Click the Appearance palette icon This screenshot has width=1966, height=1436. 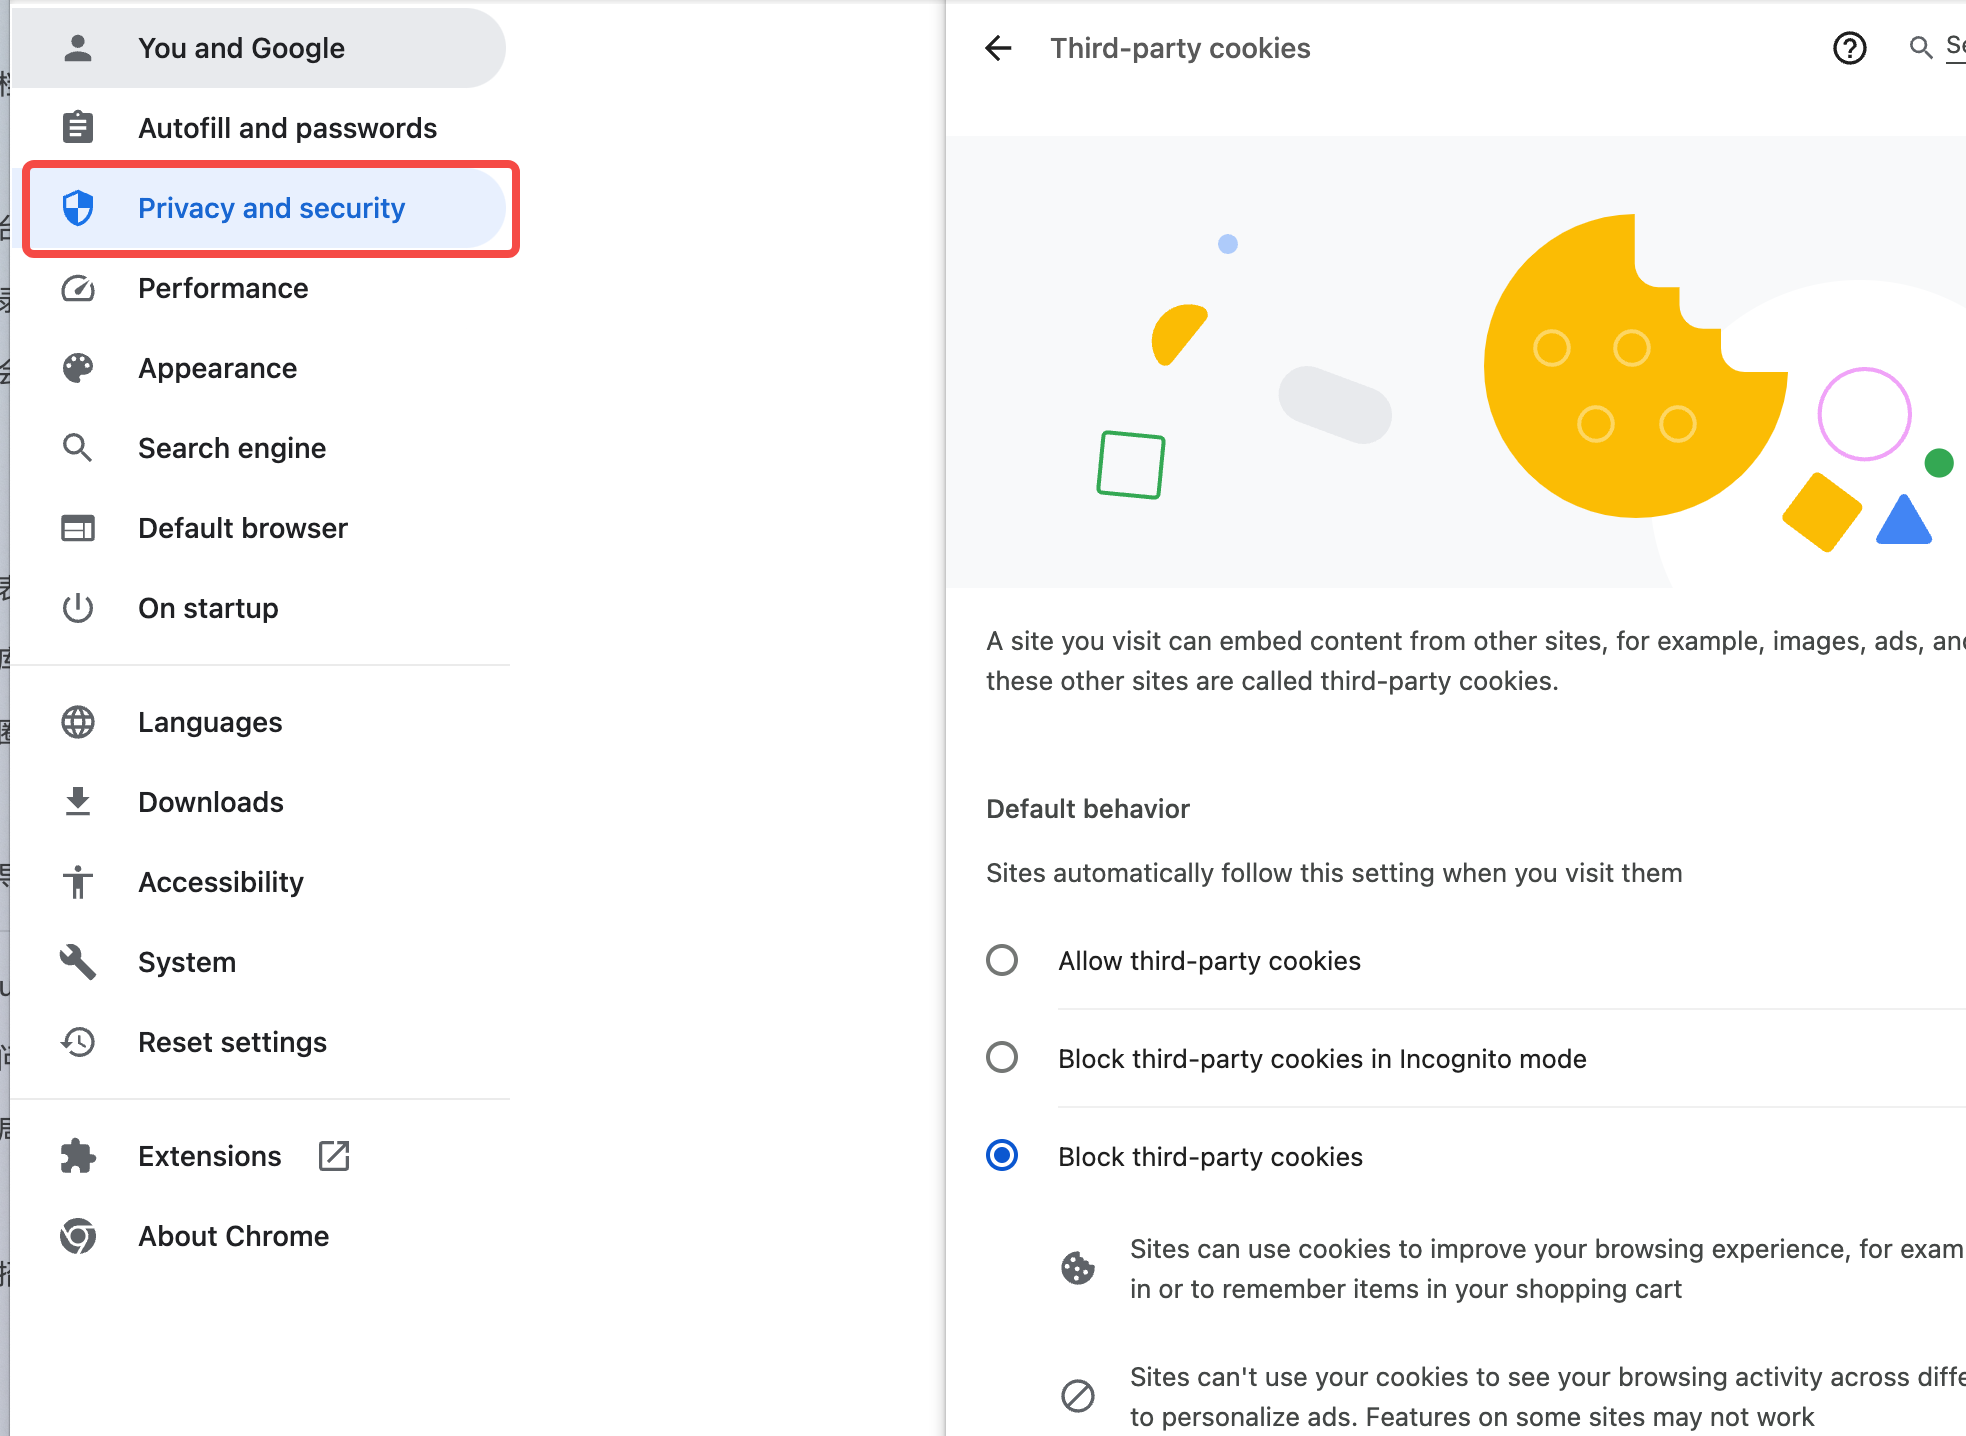point(78,368)
